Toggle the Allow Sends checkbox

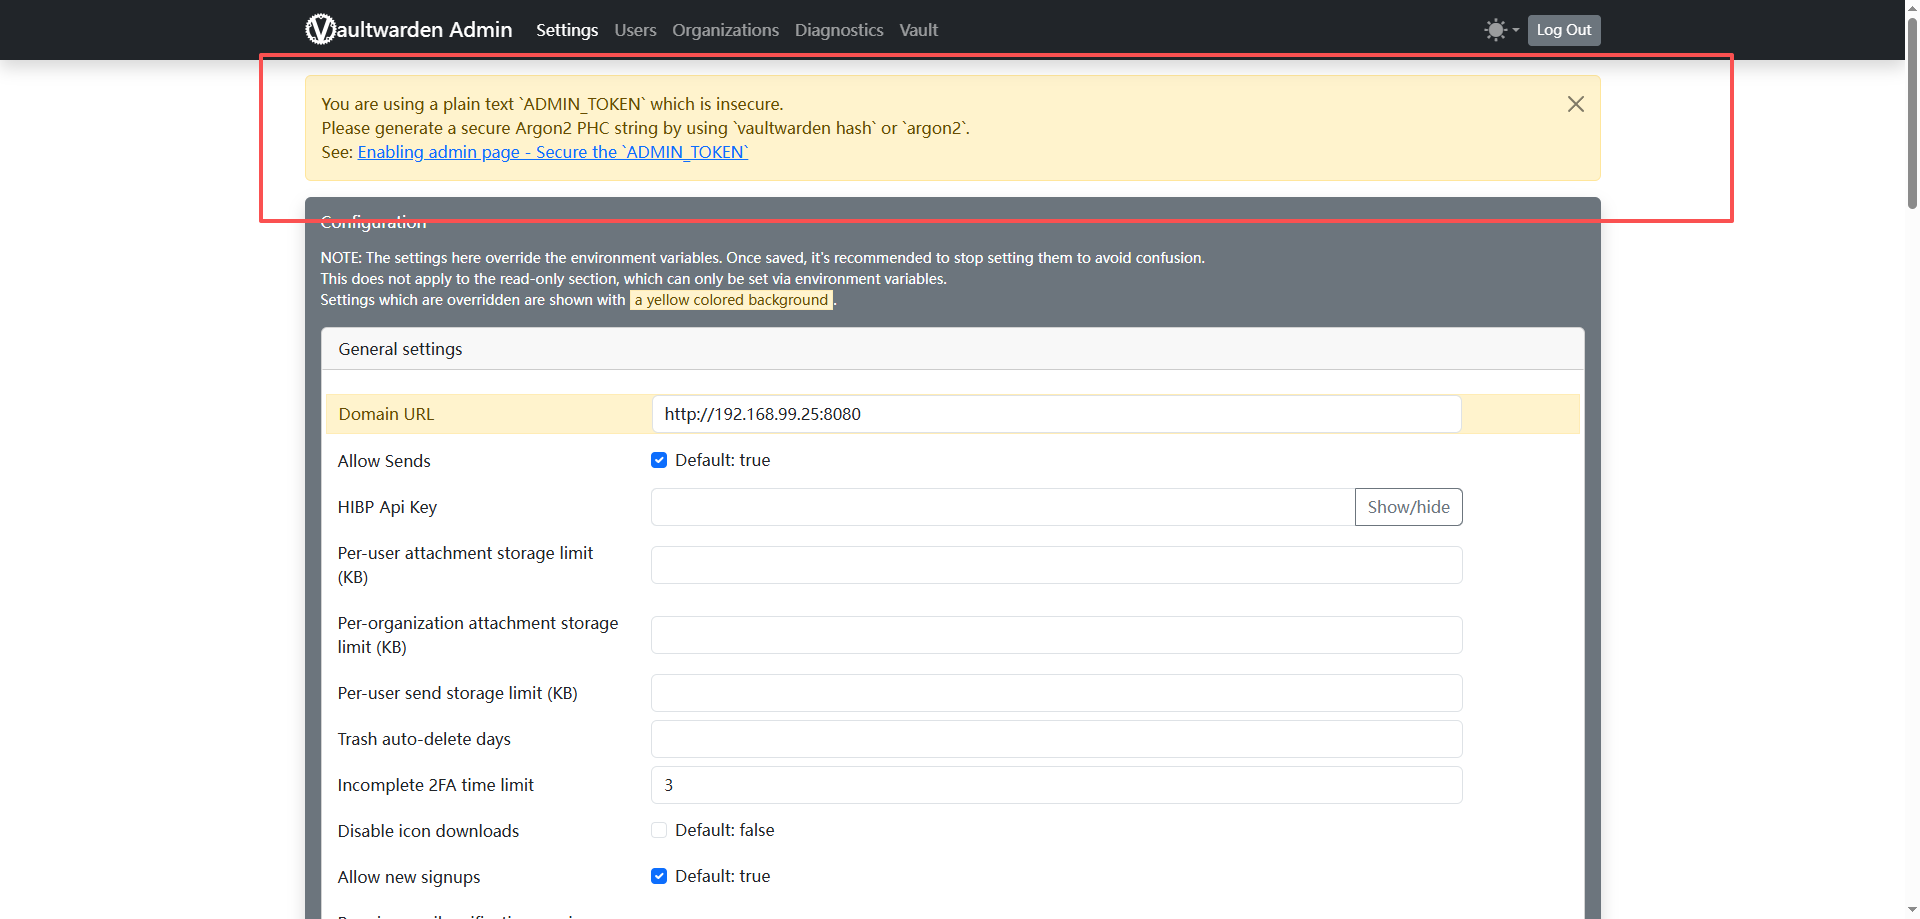tap(659, 460)
